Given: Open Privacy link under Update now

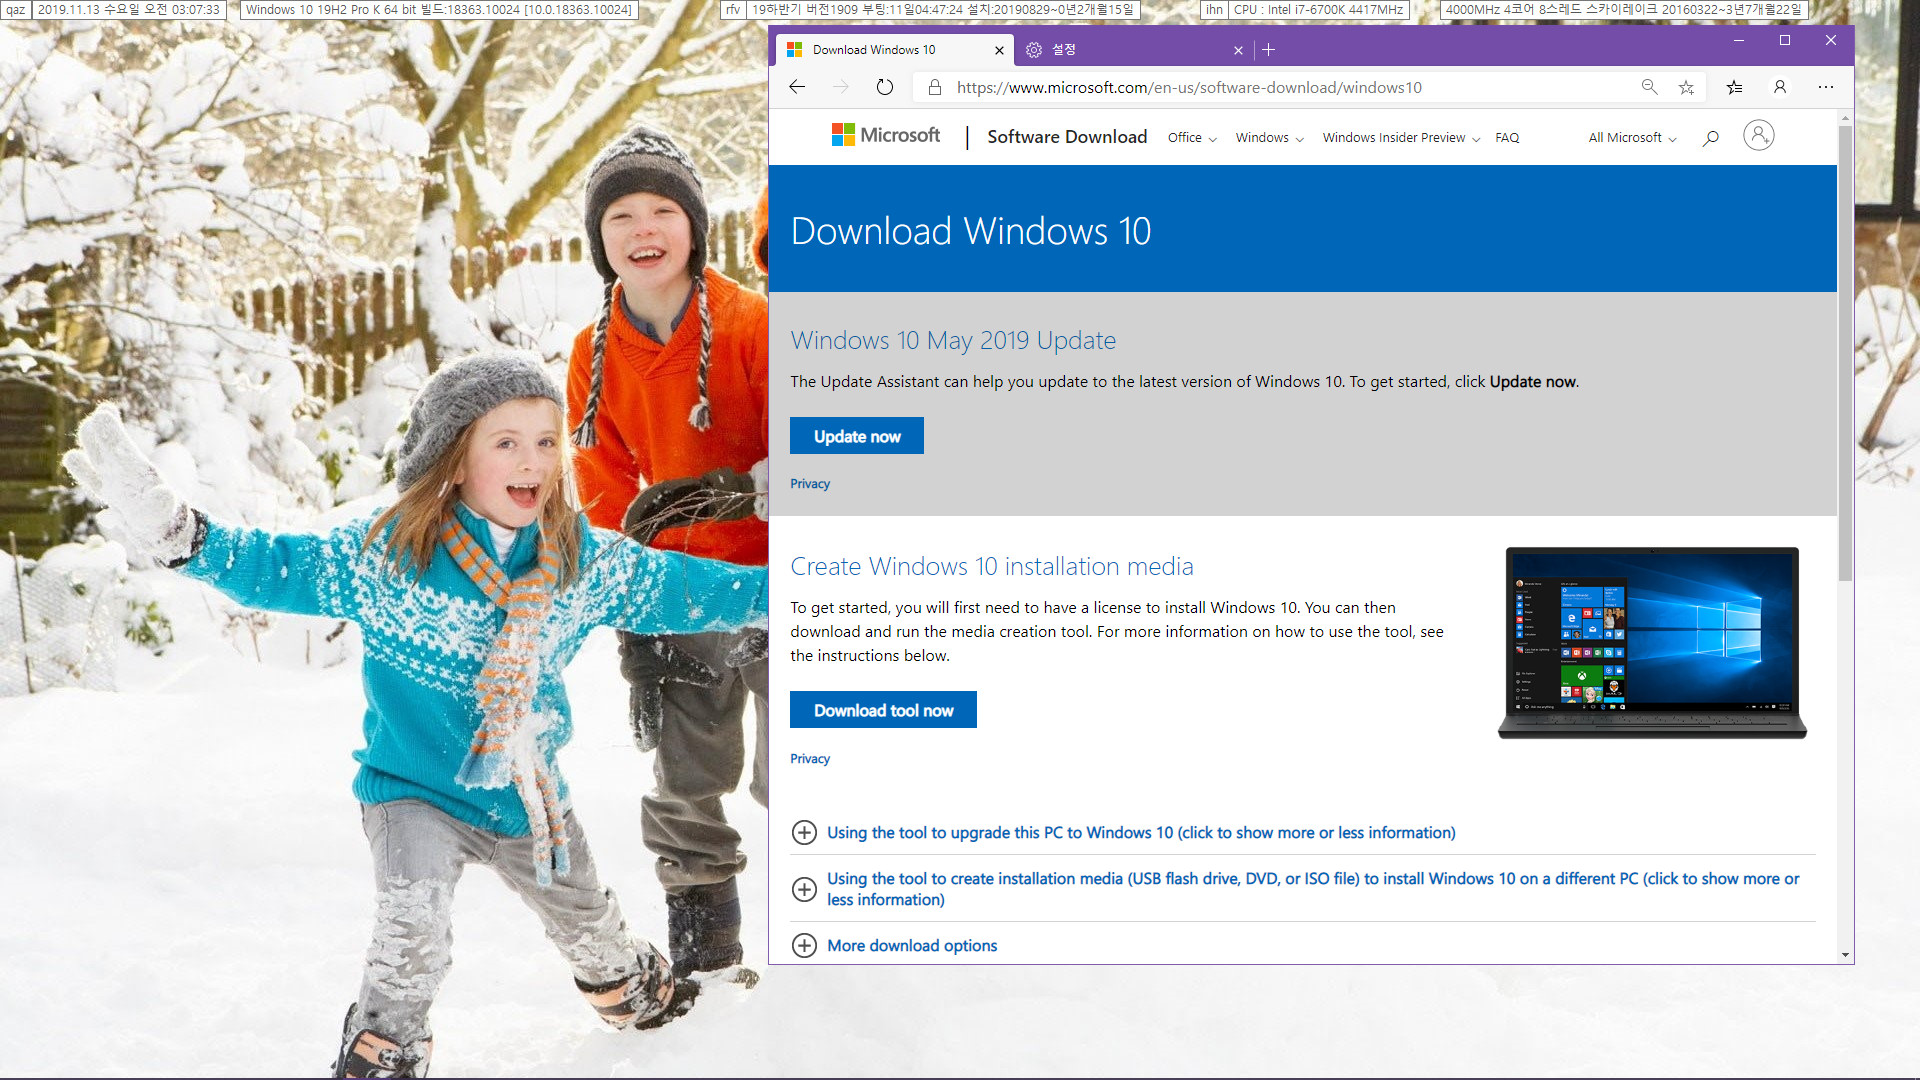Looking at the screenshot, I should tap(810, 484).
